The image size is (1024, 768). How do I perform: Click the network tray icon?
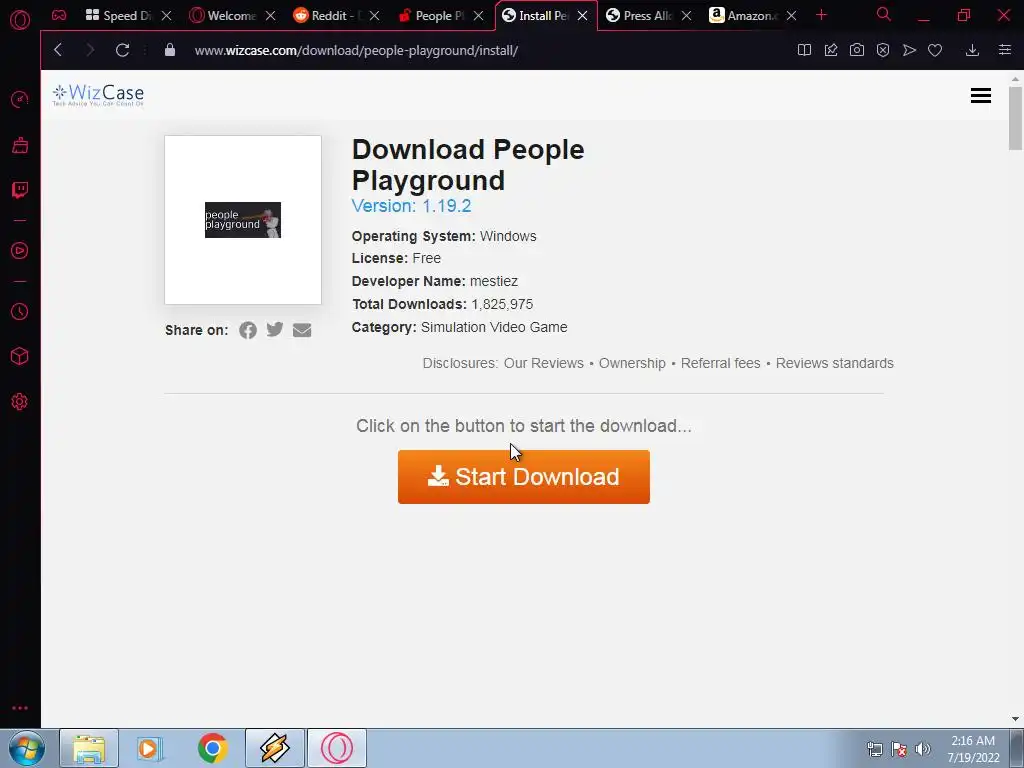874,749
